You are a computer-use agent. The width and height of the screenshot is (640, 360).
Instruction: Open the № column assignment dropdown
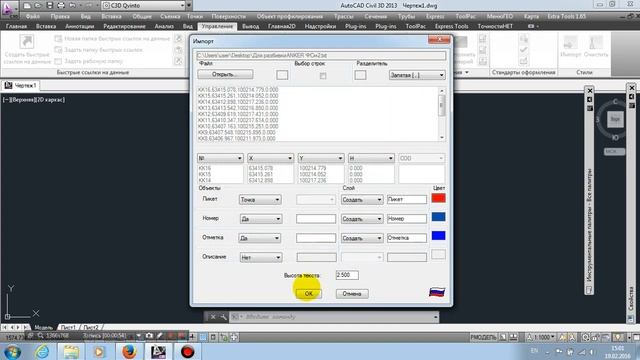coord(220,158)
